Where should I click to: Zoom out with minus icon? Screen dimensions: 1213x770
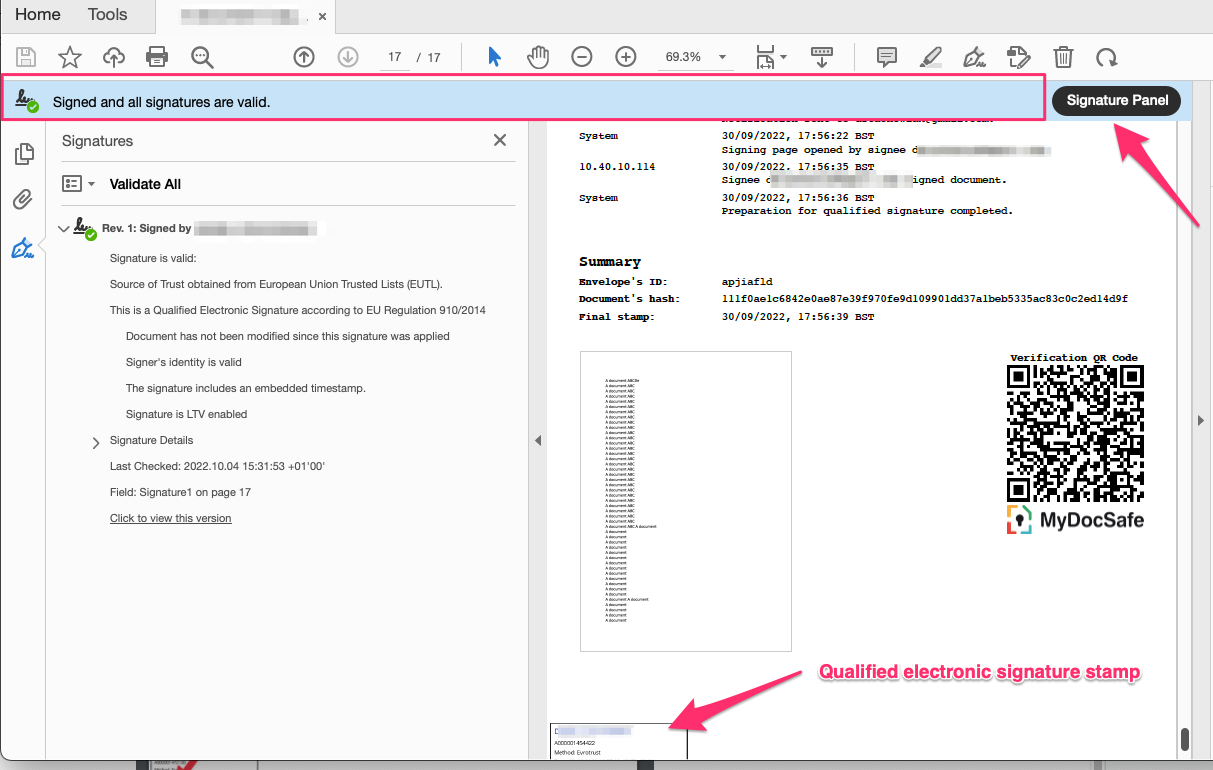[582, 57]
